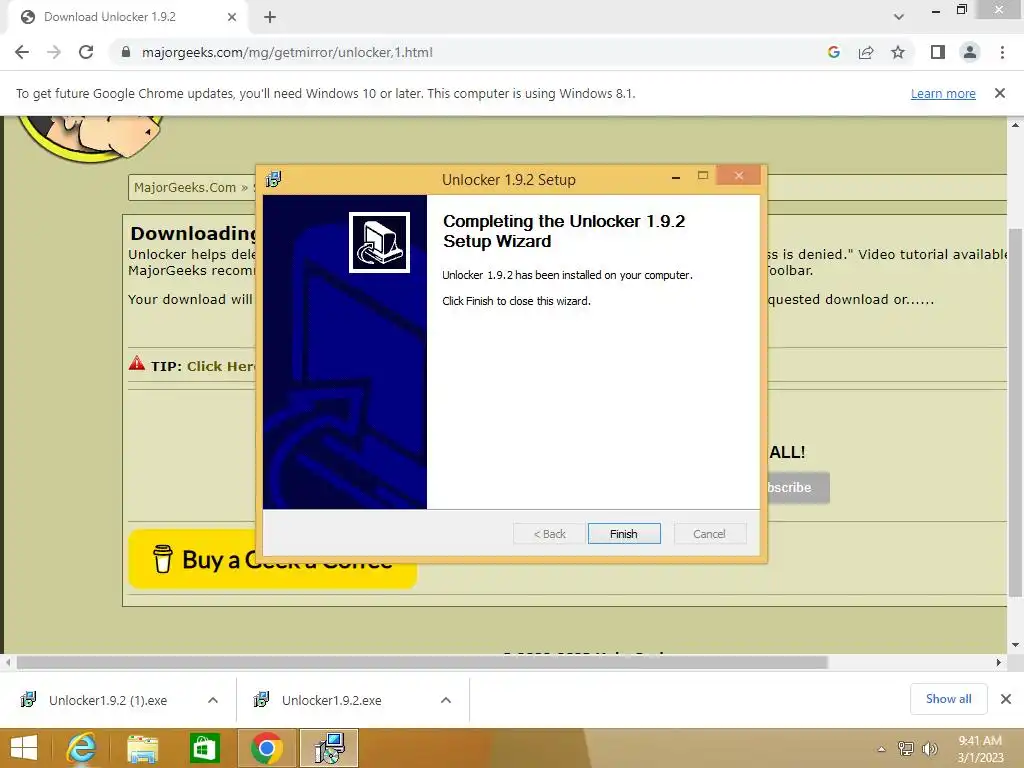Click the TIP: Click Here link
Viewport: 1024px width, 768px height.
pyautogui.click(x=221, y=366)
